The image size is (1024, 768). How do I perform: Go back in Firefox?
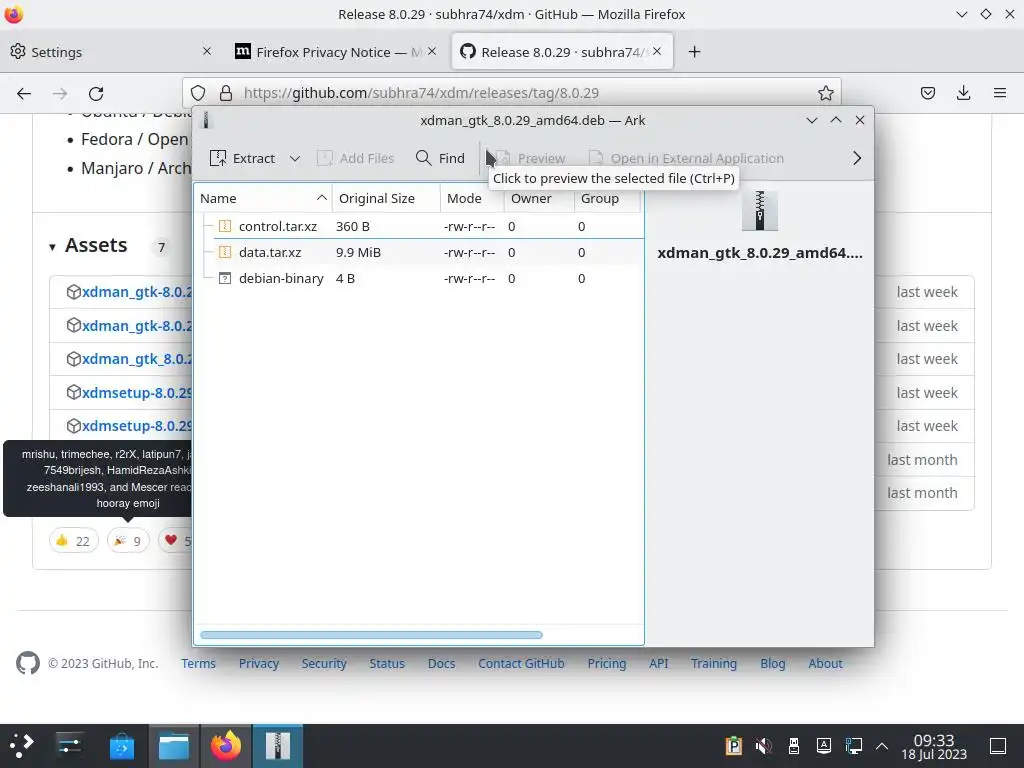(x=24, y=93)
